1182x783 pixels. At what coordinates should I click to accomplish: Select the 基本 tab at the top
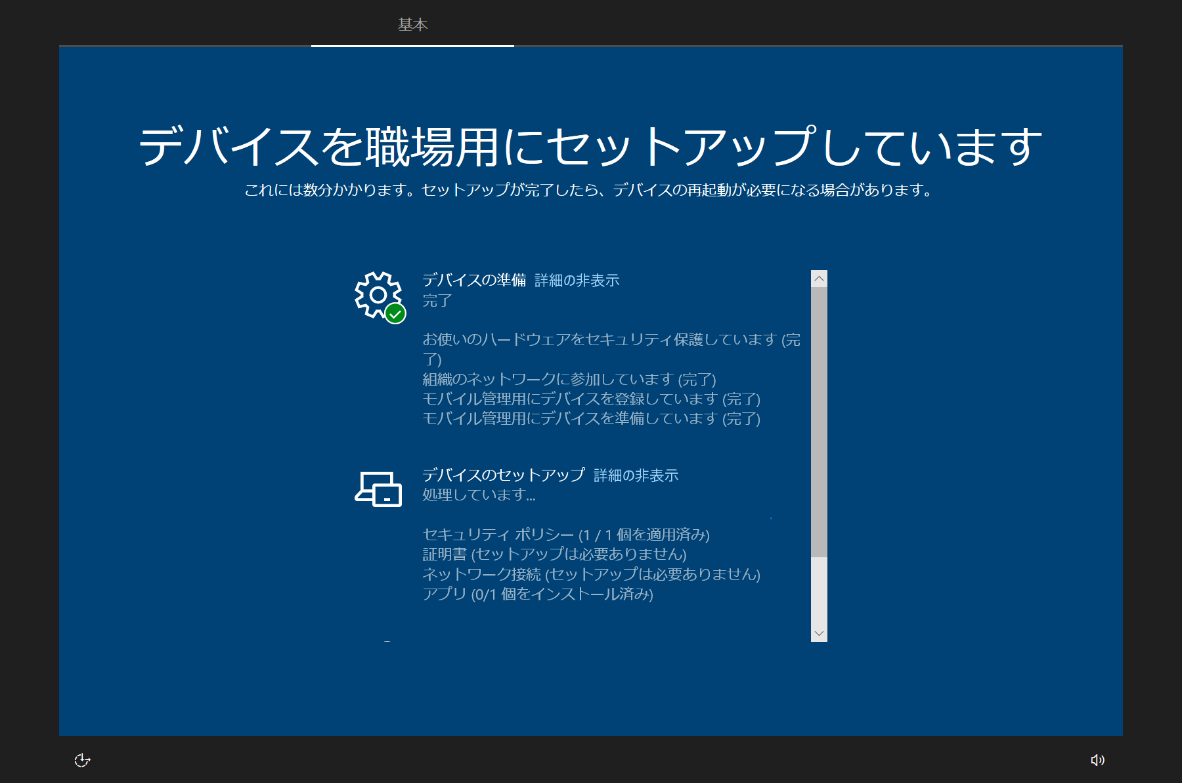click(412, 24)
